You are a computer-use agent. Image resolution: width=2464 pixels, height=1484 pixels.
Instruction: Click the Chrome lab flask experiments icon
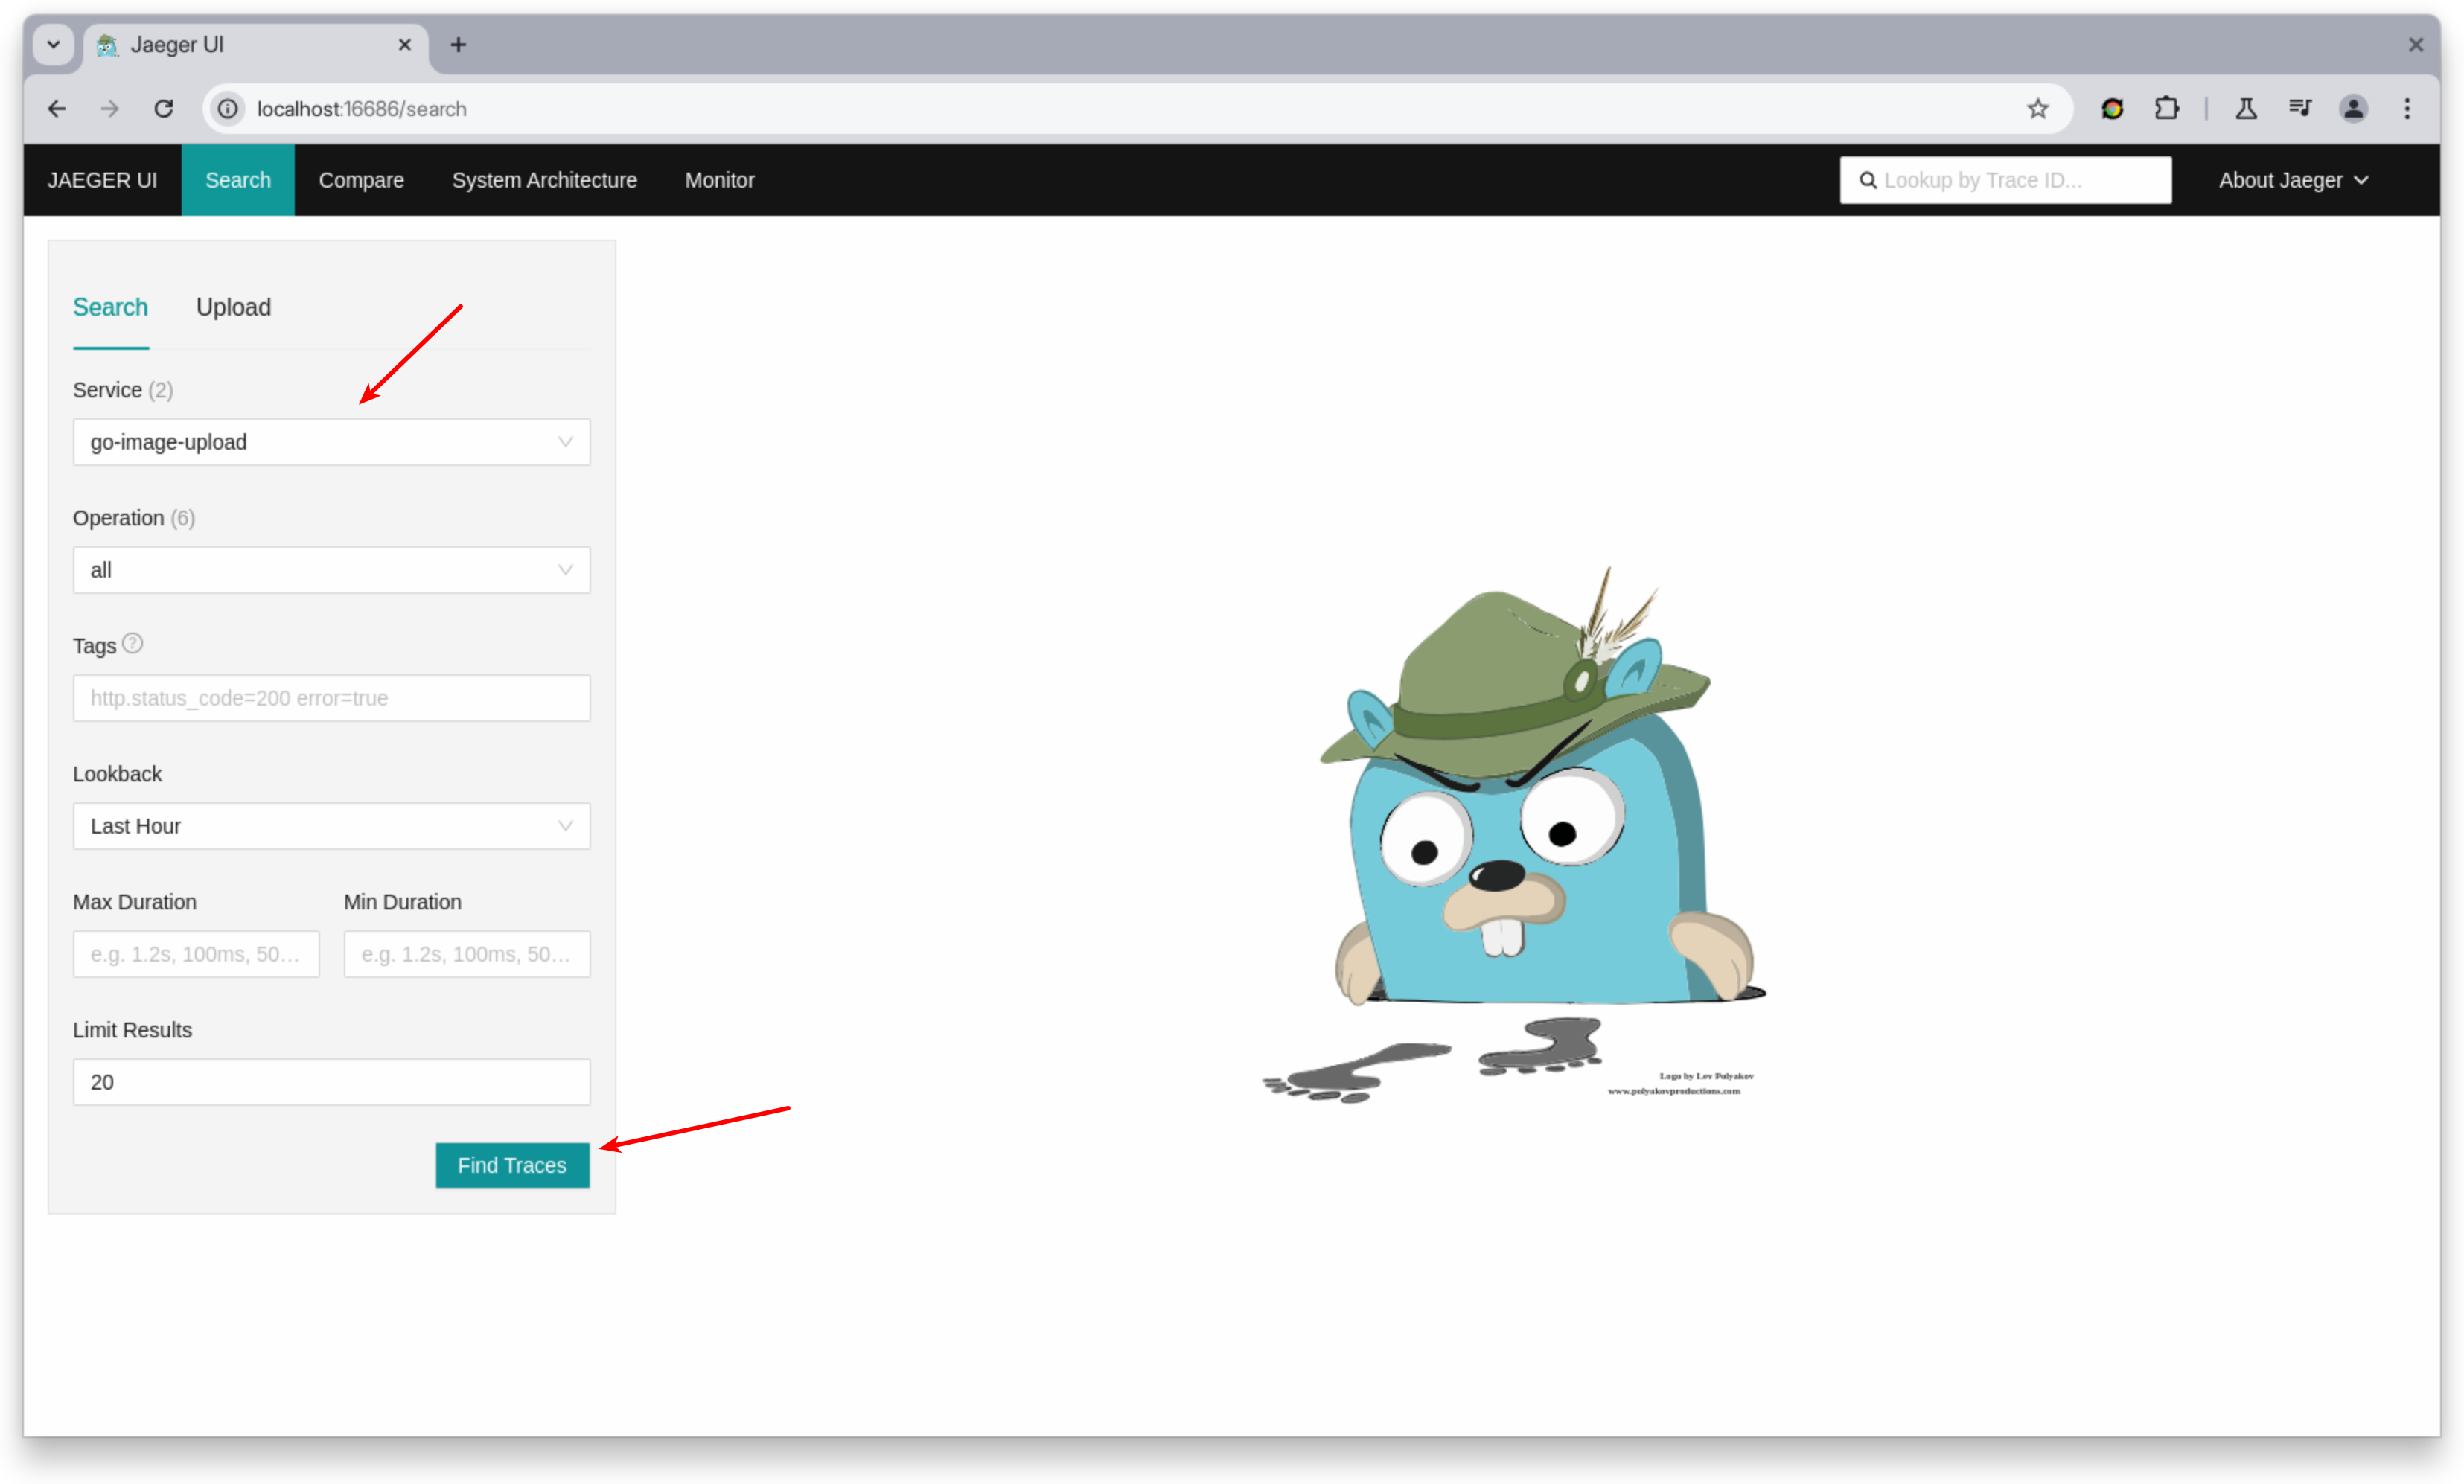[2245, 109]
